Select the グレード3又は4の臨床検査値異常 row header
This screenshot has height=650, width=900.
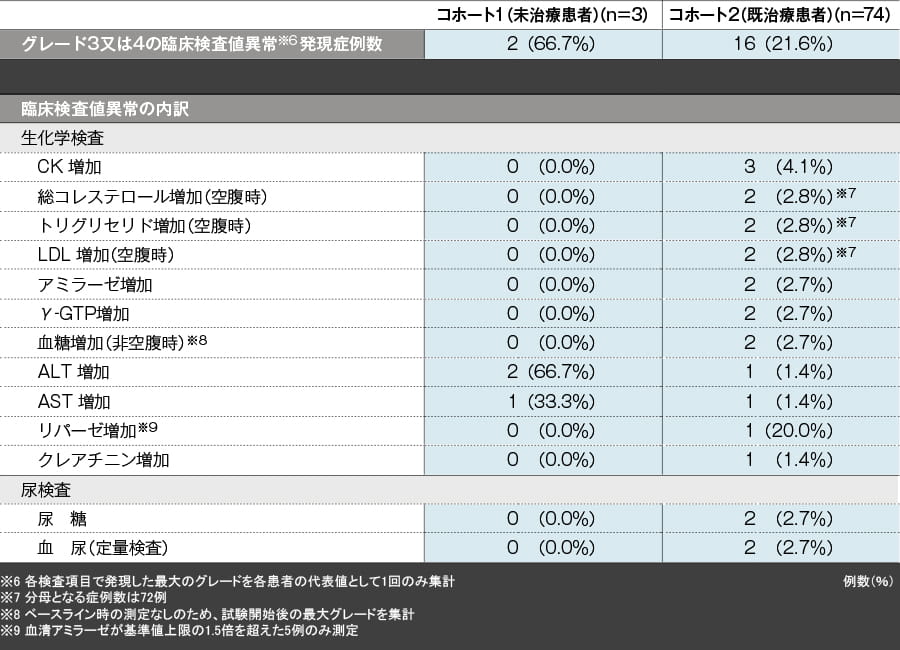coord(202,44)
